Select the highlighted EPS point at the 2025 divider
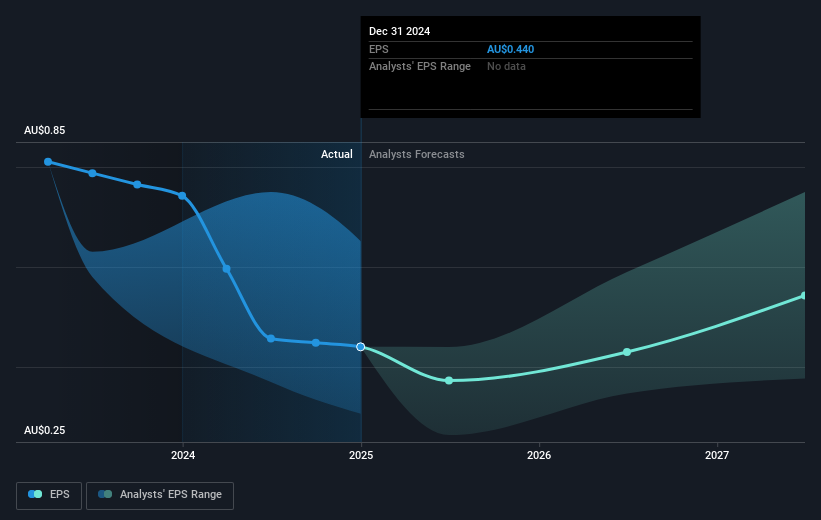The height and width of the screenshot is (520, 821). [x=361, y=347]
